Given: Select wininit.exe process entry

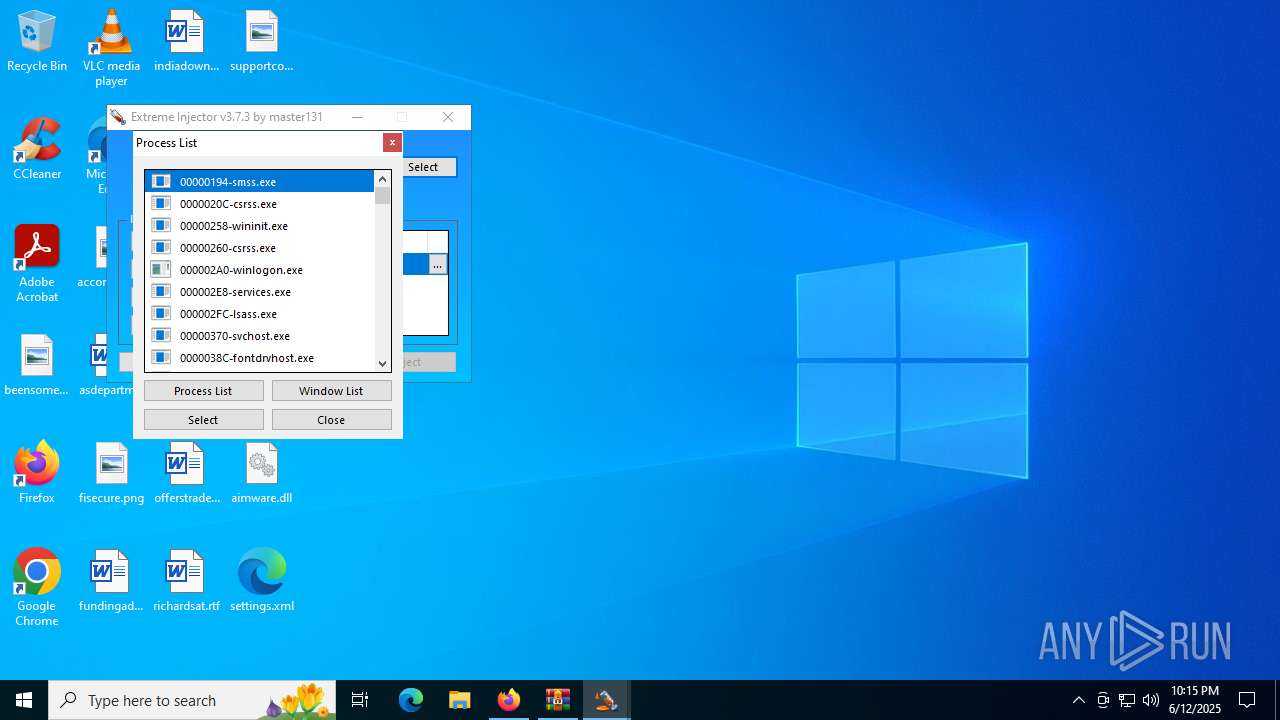Looking at the screenshot, I should (259, 226).
